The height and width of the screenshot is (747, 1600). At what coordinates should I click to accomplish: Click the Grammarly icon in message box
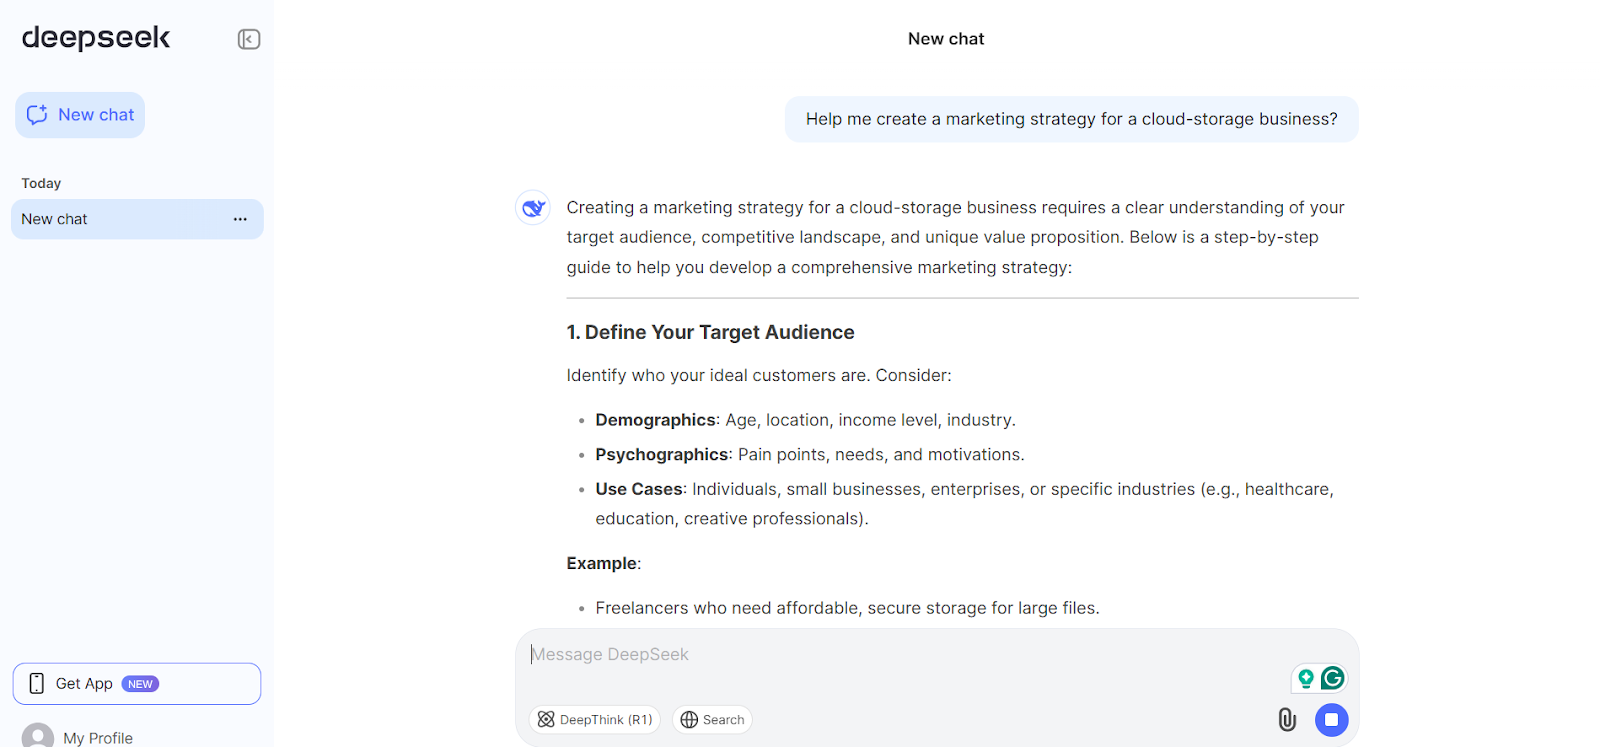[x=1332, y=678]
